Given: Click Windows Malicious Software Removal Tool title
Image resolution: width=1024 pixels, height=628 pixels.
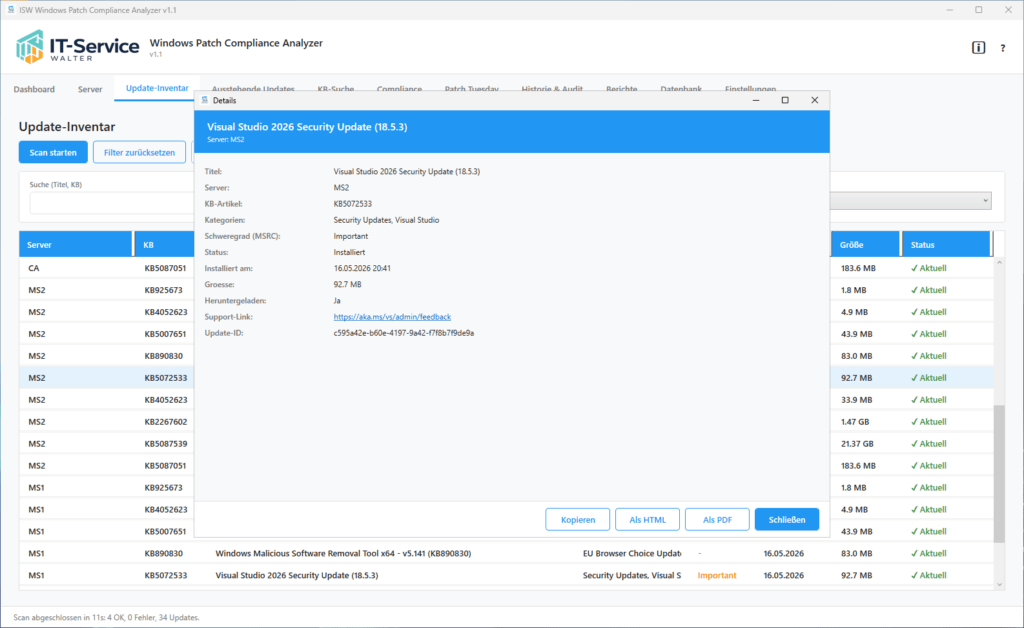Looking at the screenshot, I should (343, 553).
